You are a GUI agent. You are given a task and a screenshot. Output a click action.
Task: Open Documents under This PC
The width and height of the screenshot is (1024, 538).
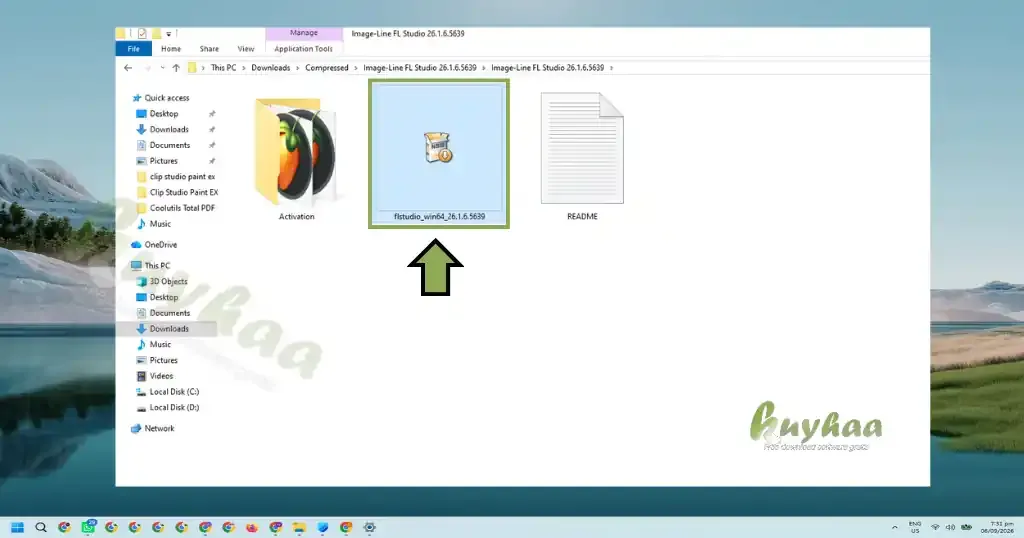[x=169, y=313]
